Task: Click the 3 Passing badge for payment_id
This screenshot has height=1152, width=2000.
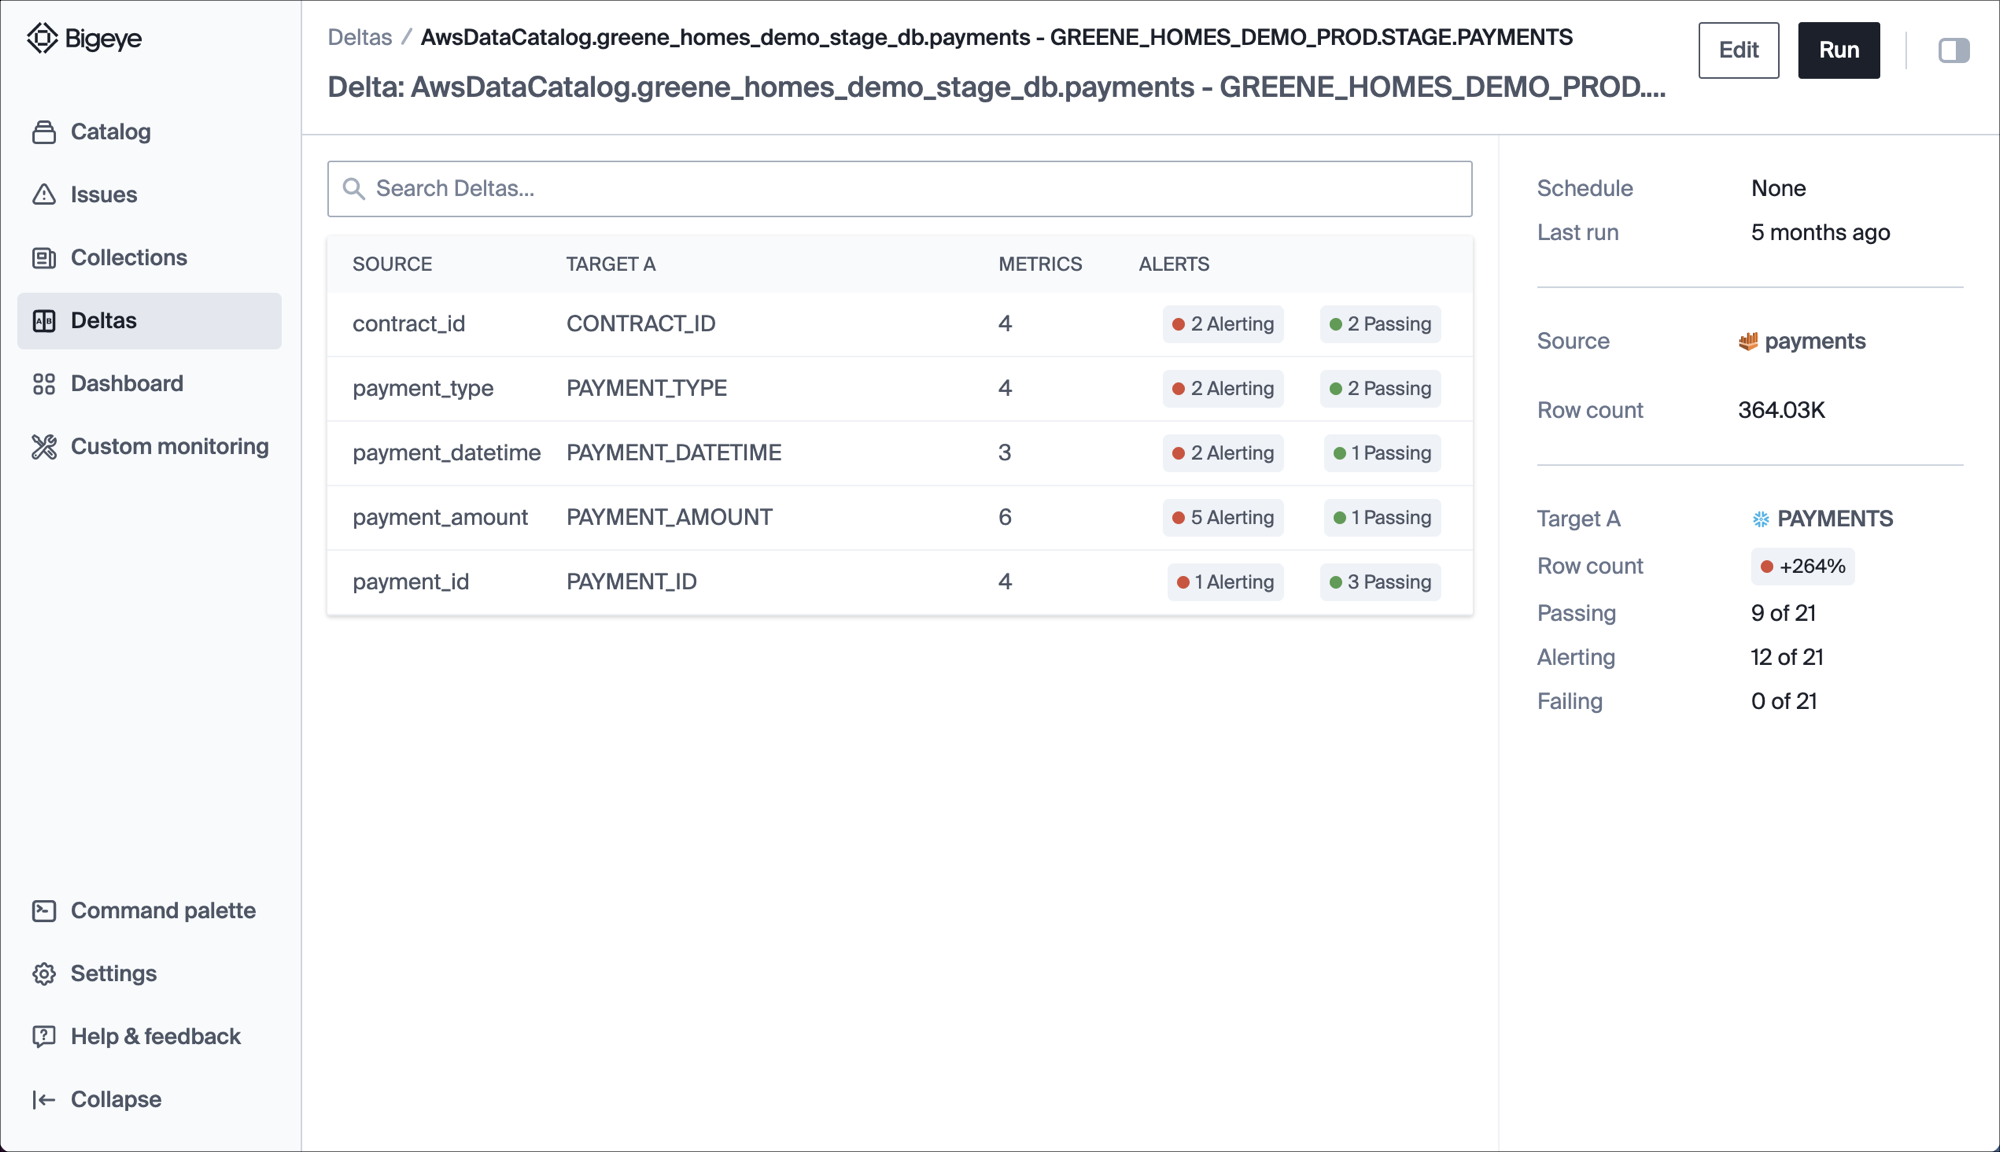Action: point(1380,582)
